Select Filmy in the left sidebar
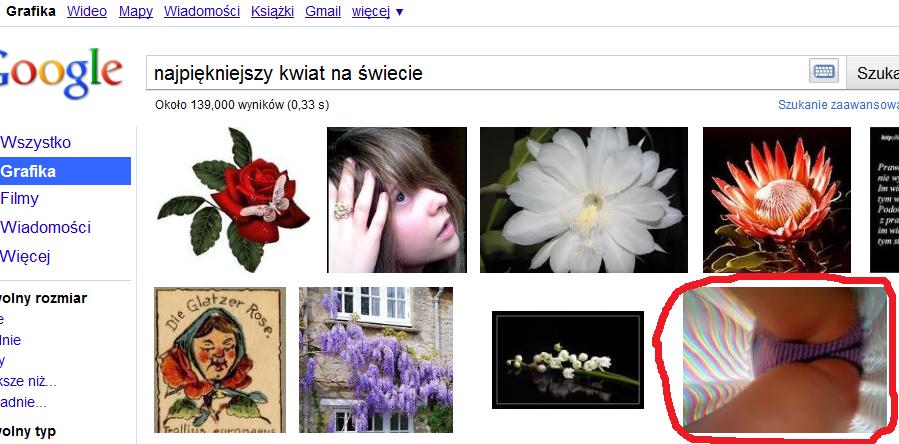899x444 pixels. (19, 199)
